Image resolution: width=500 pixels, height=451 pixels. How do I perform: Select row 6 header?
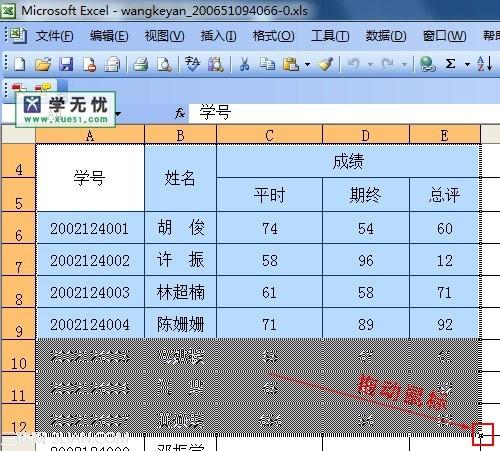19,227
